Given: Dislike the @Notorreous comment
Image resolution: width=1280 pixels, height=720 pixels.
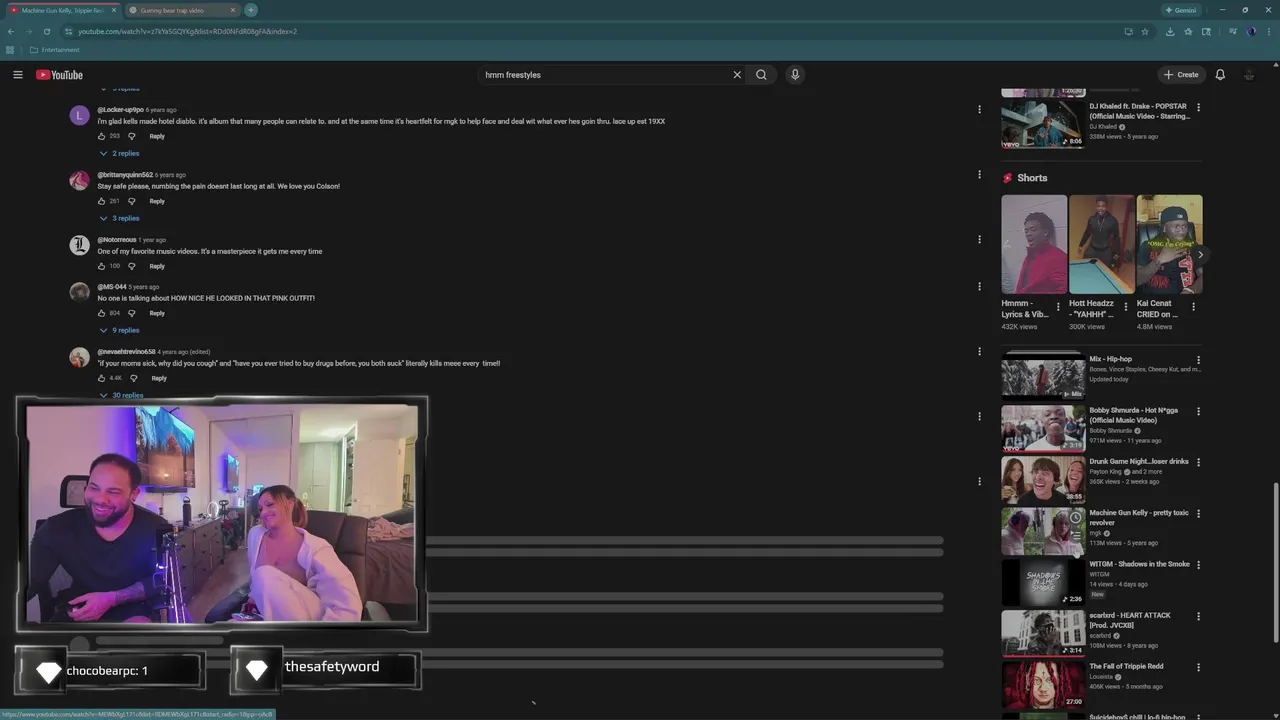Looking at the screenshot, I should [x=131, y=266].
